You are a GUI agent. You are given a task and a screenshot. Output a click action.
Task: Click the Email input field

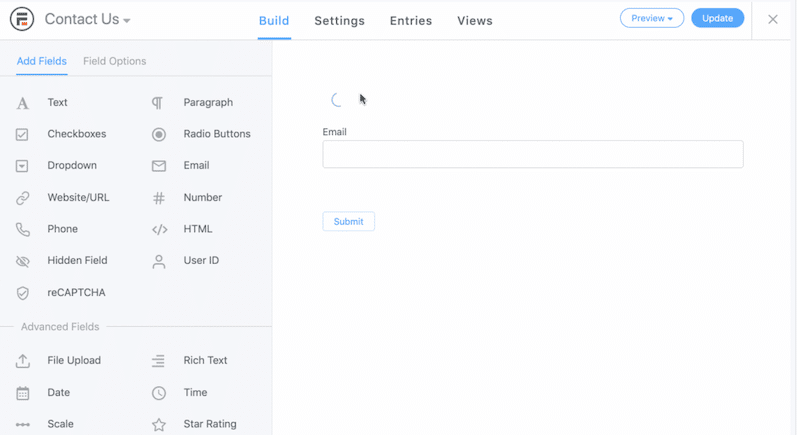pyautogui.click(x=532, y=154)
